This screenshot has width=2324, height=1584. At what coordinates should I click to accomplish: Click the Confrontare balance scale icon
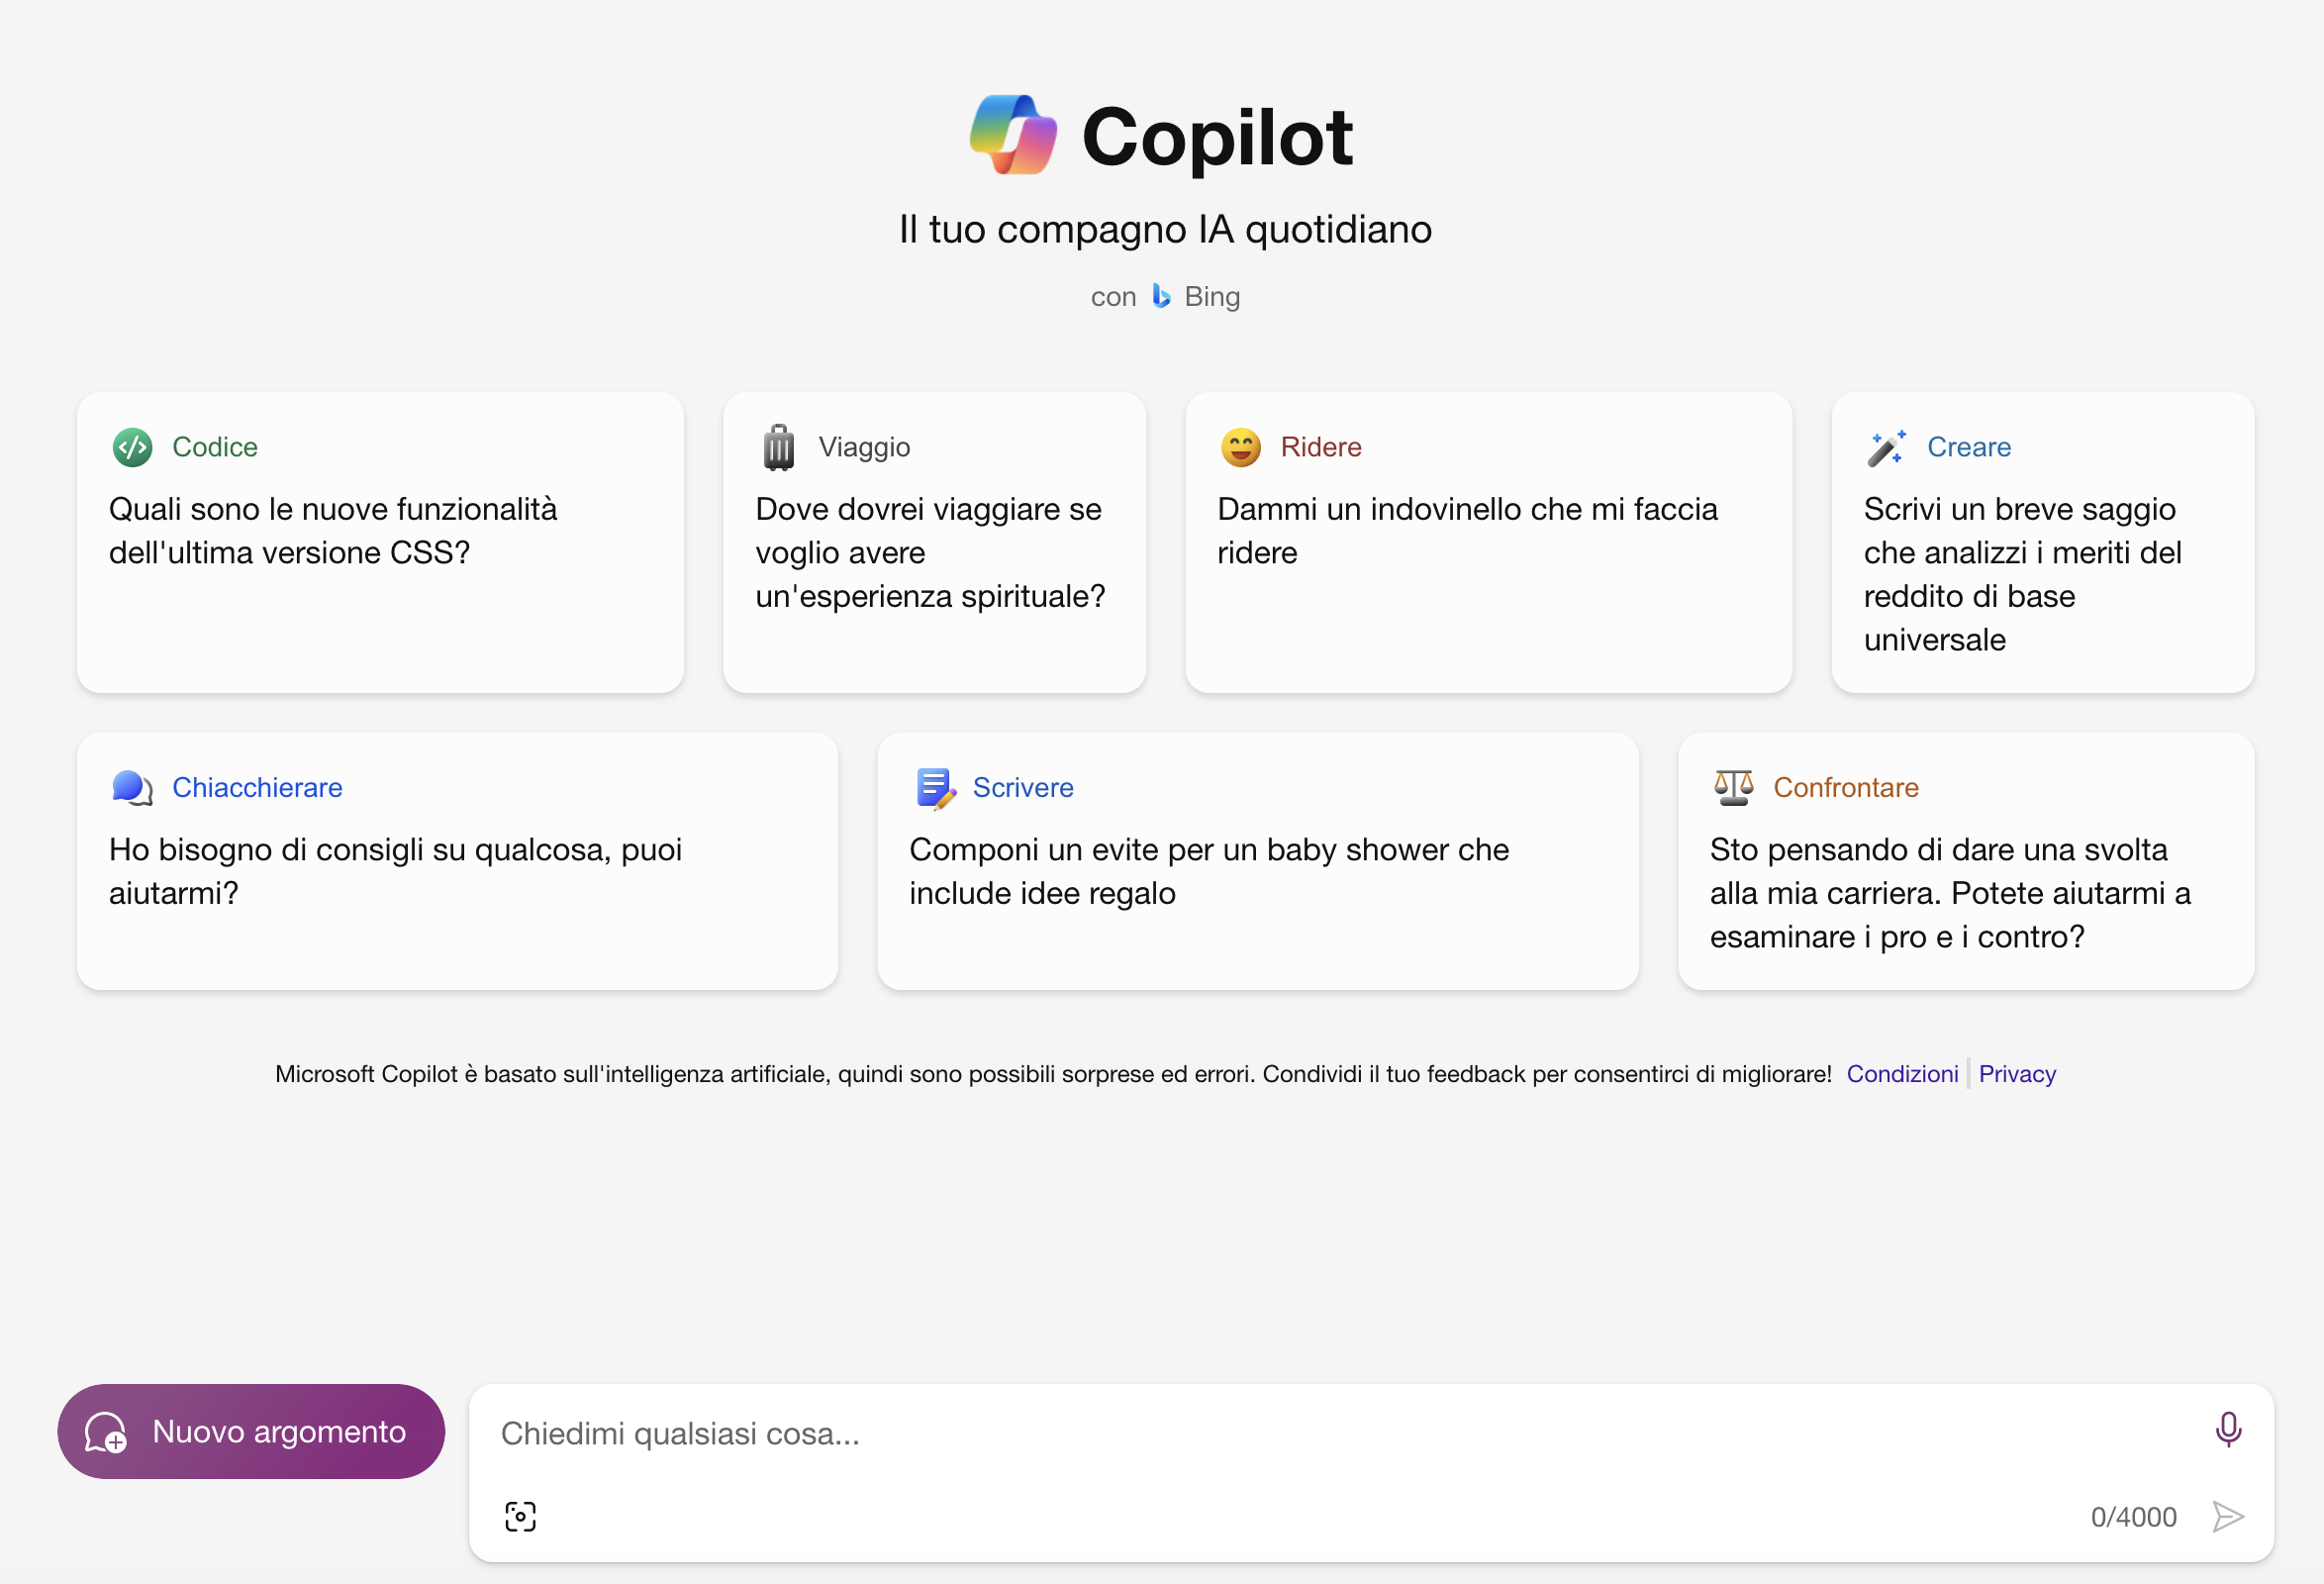point(1734,788)
